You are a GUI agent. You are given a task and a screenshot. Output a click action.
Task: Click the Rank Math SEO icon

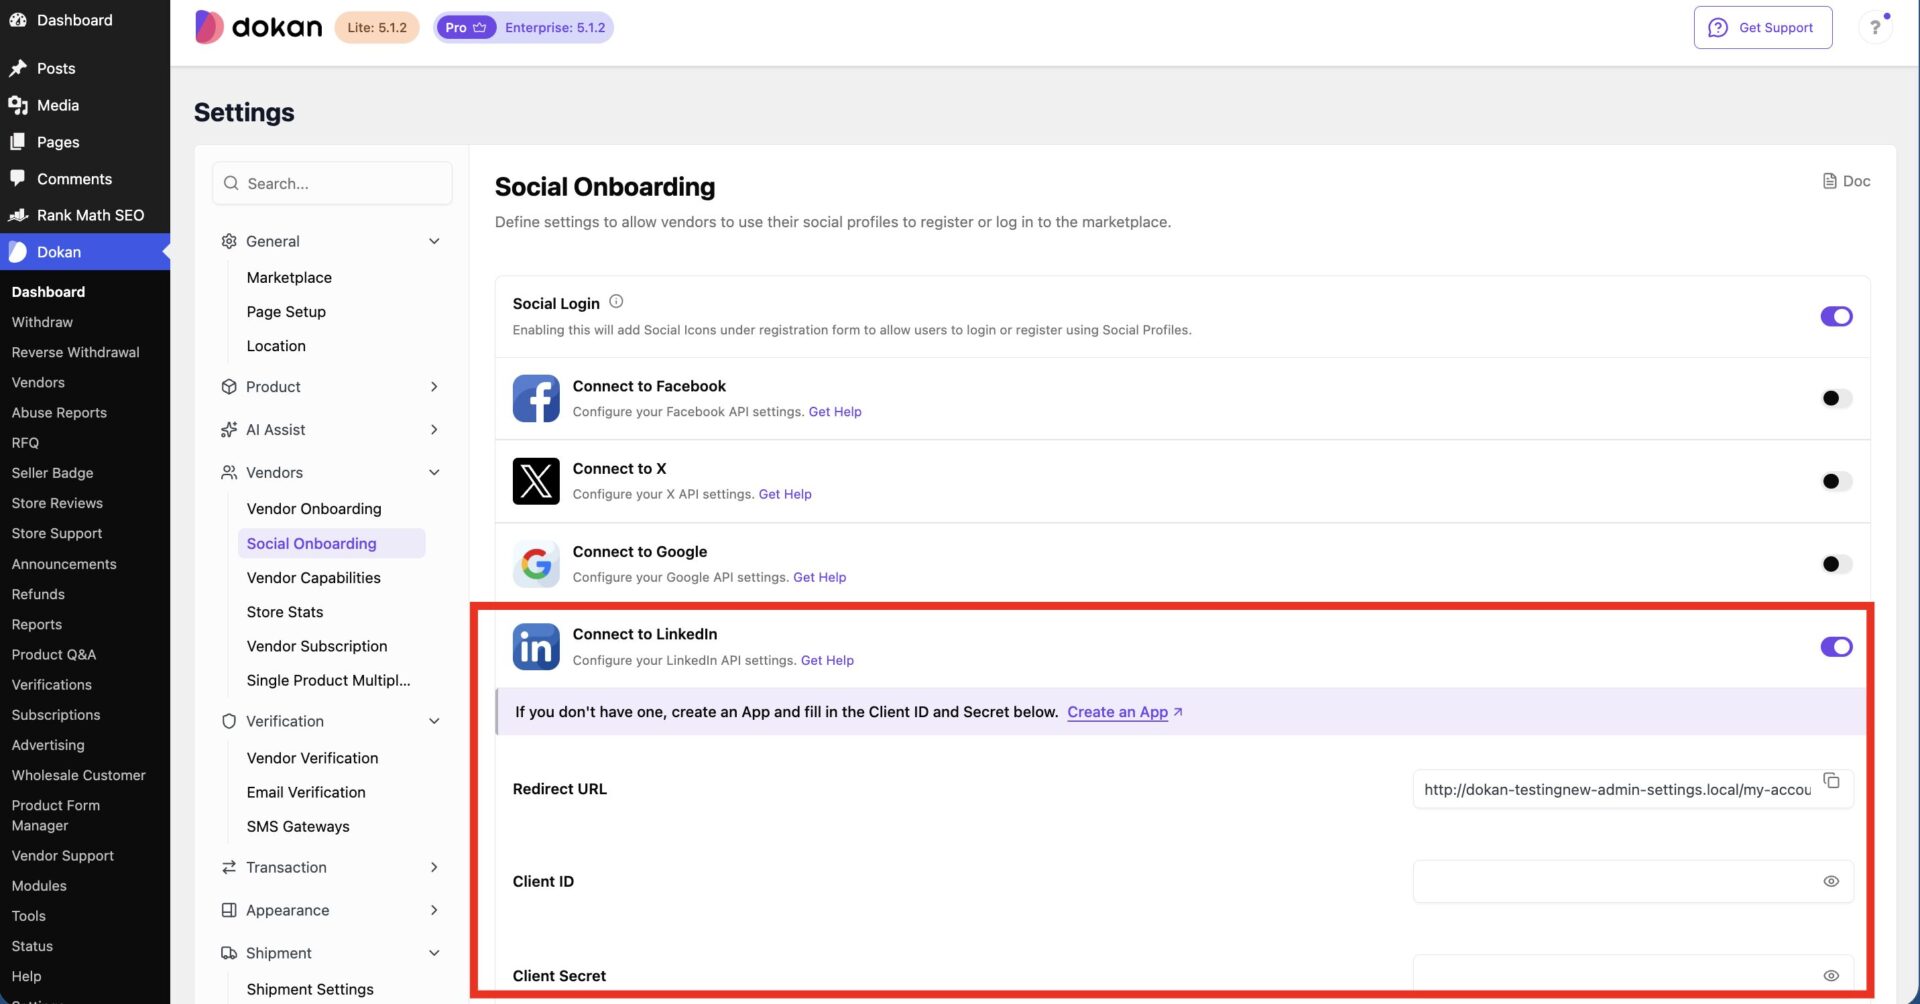point(18,215)
